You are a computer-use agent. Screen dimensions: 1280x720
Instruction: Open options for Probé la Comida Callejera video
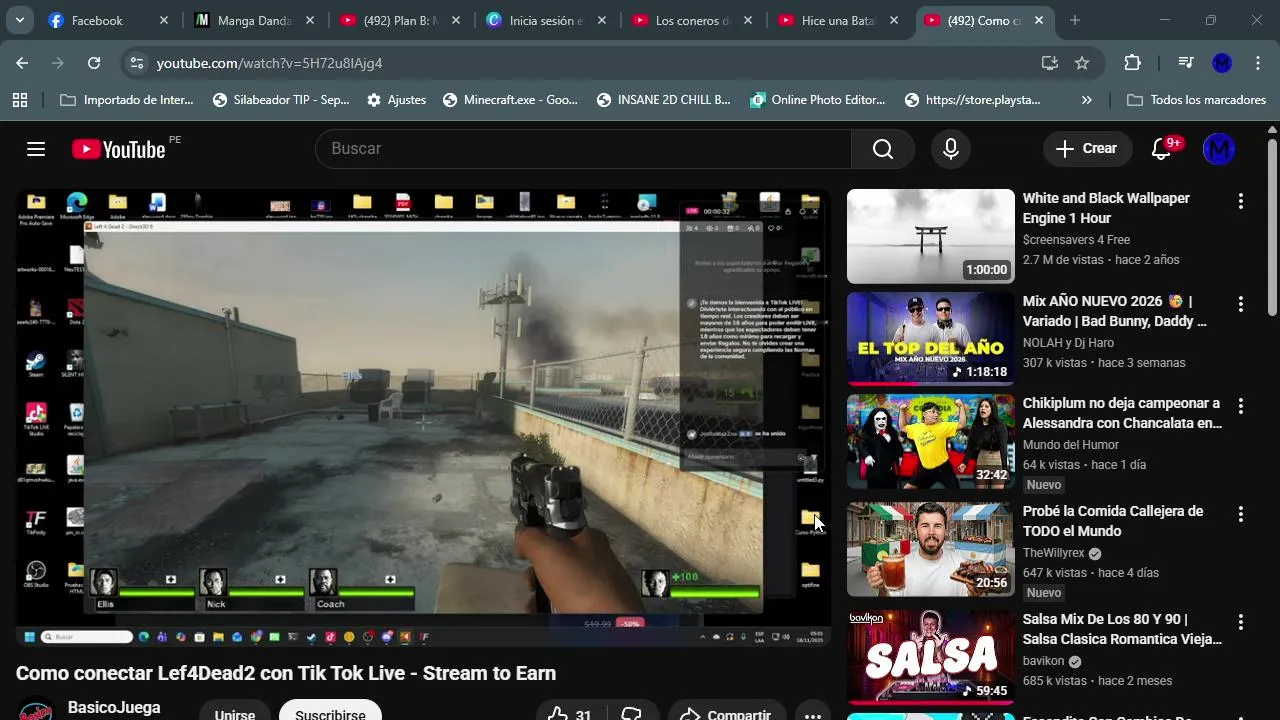1241,514
